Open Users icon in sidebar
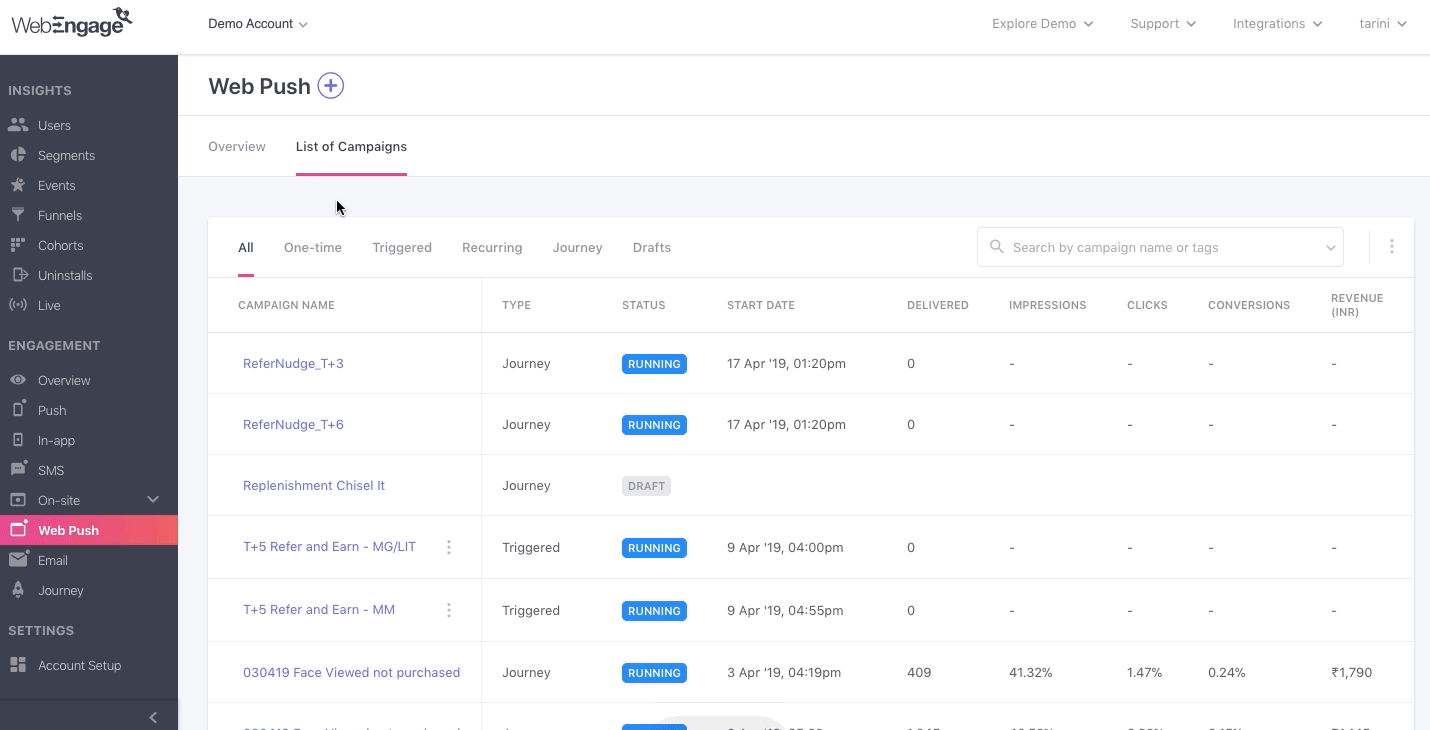 [x=18, y=125]
